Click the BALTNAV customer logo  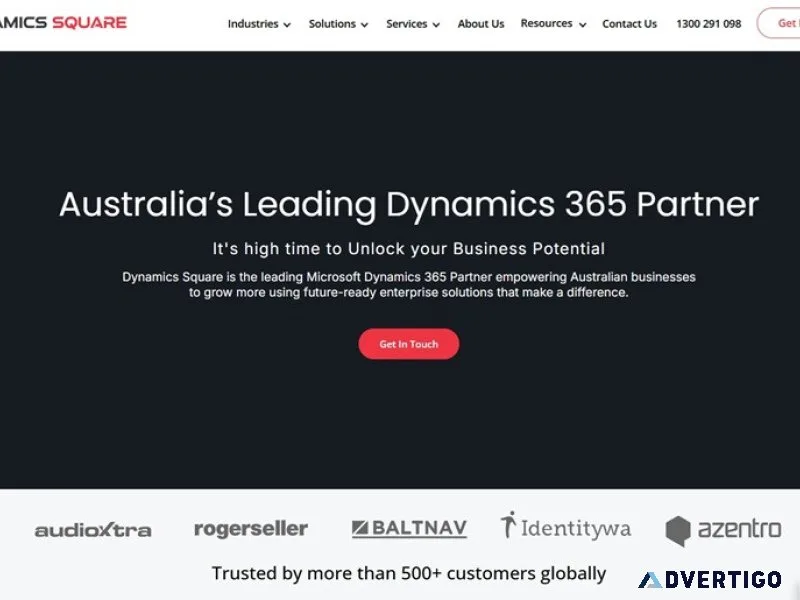click(x=409, y=528)
